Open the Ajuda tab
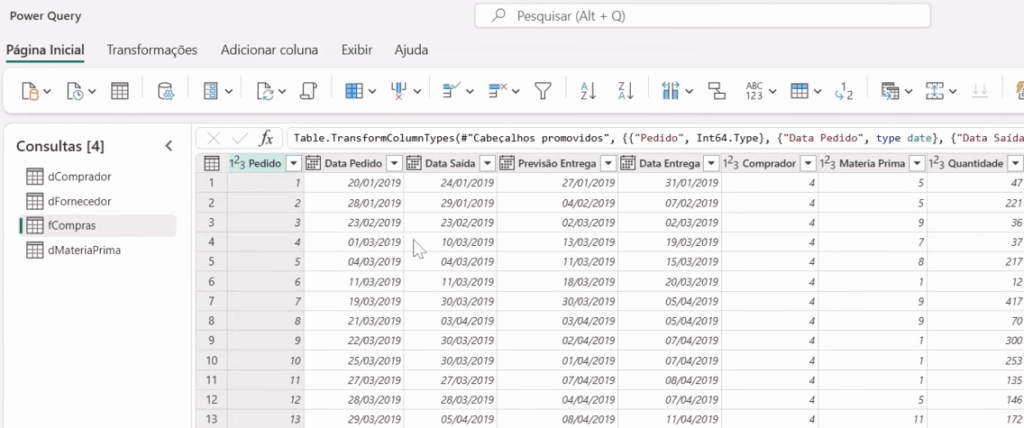This screenshot has width=1024, height=428. [411, 50]
